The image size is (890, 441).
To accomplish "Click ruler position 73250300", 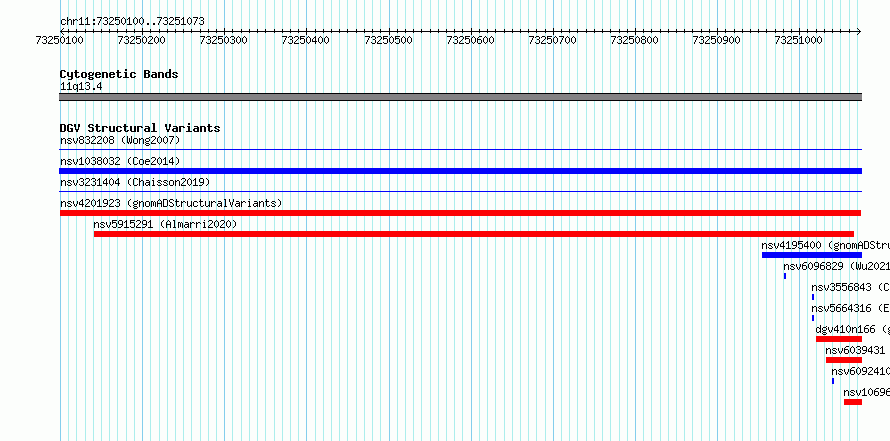I will [x=224, y=40].
